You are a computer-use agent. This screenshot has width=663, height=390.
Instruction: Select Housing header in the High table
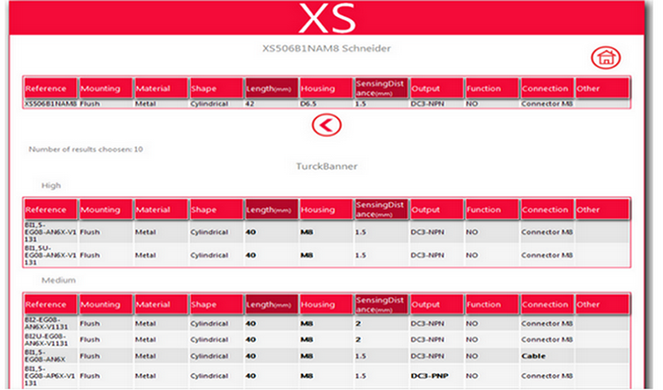(x=327, y=209)
